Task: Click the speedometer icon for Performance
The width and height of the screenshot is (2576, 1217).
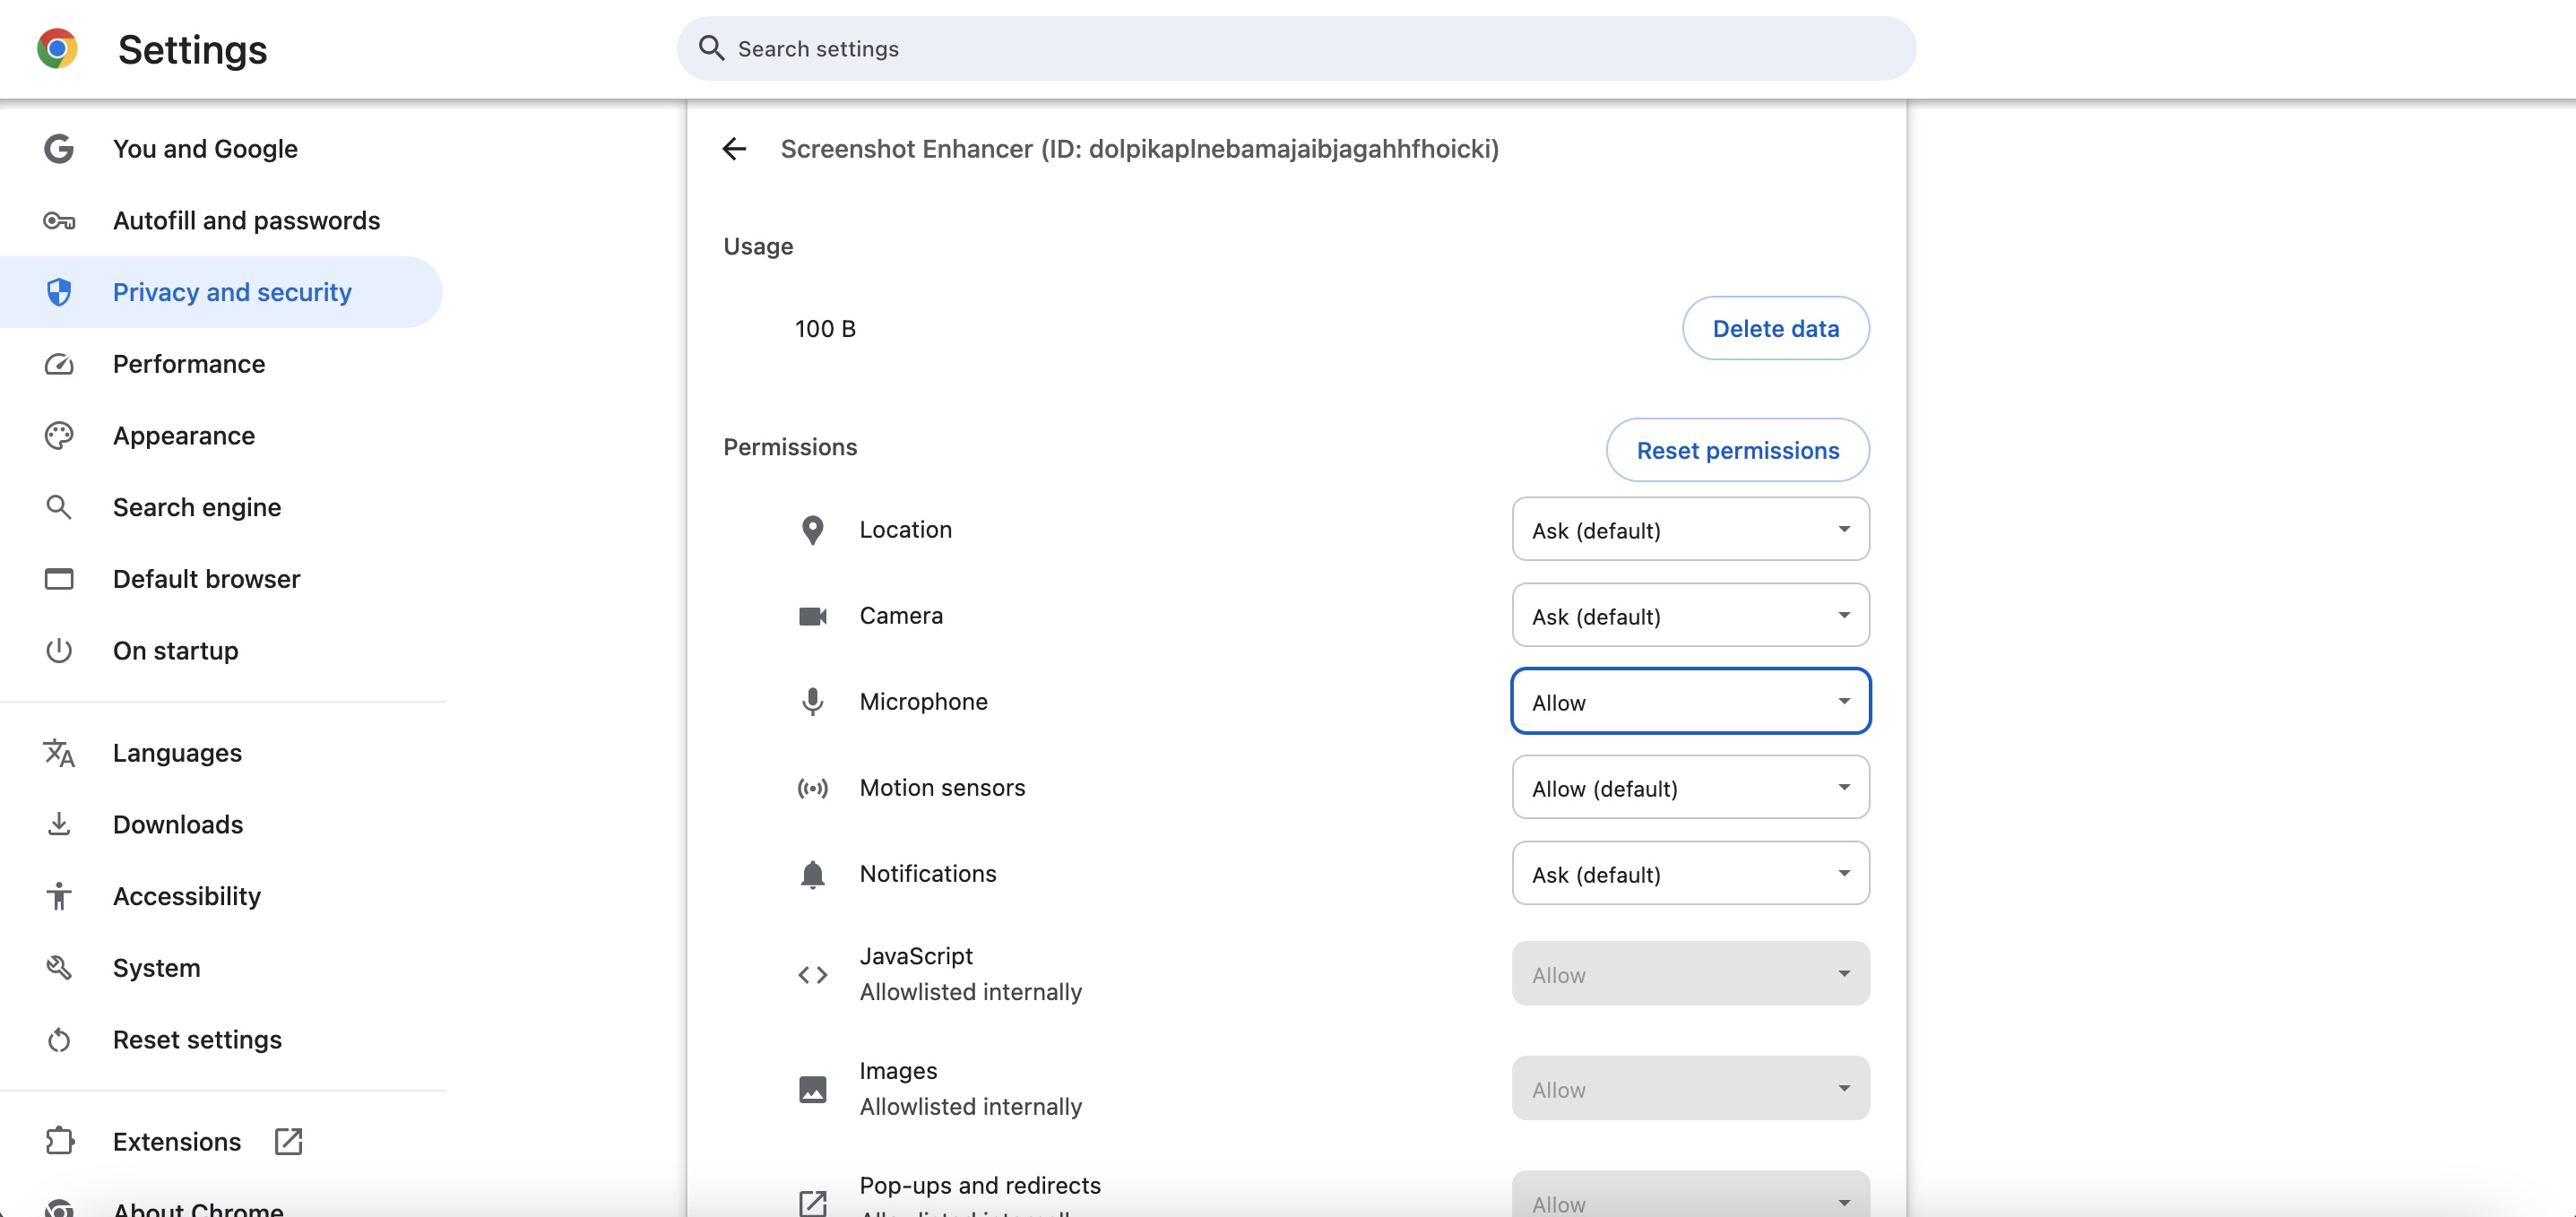Action: tap(59, 364)
